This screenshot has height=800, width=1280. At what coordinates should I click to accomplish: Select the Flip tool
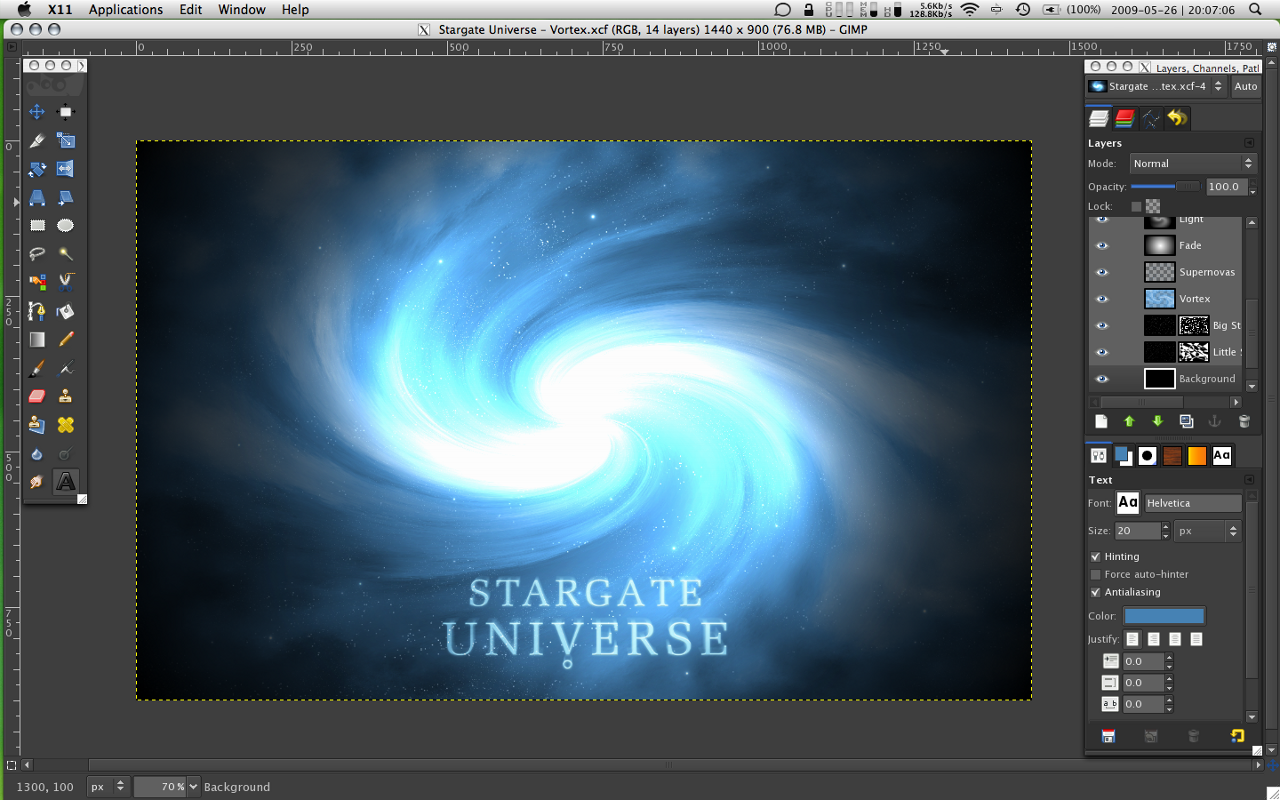66,169
